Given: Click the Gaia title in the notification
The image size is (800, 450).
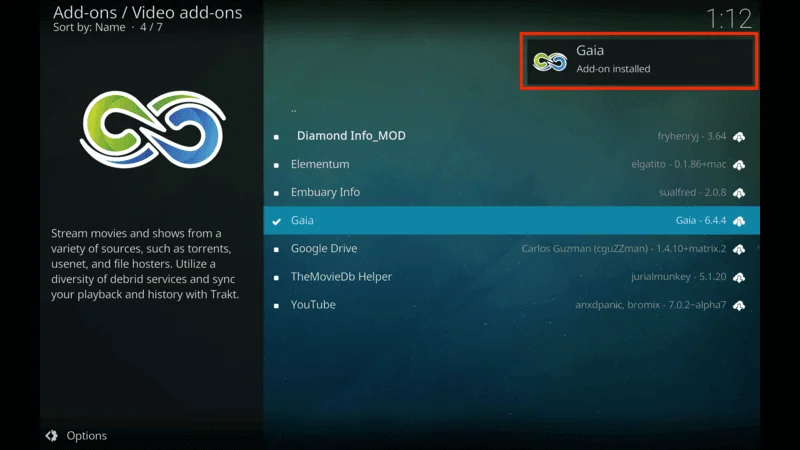Looking at the screenshot, I should coord(590,51).
